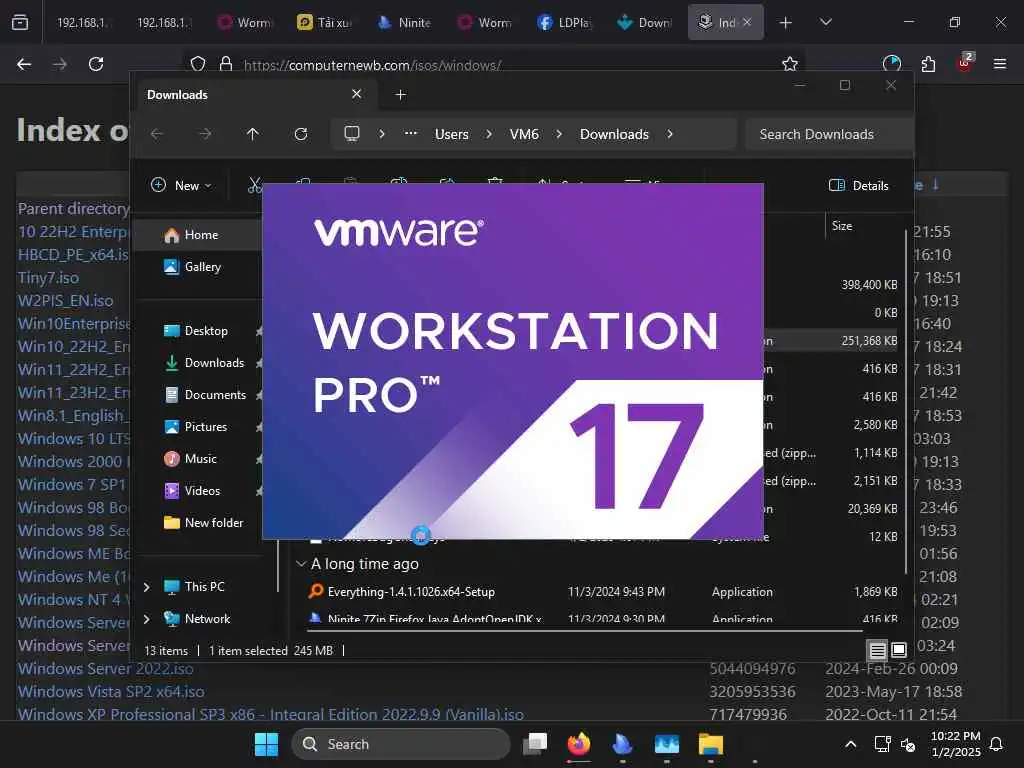Click Firefox forward arrow button
Viewport: 1024px width, 768px height.
(59, 64)
